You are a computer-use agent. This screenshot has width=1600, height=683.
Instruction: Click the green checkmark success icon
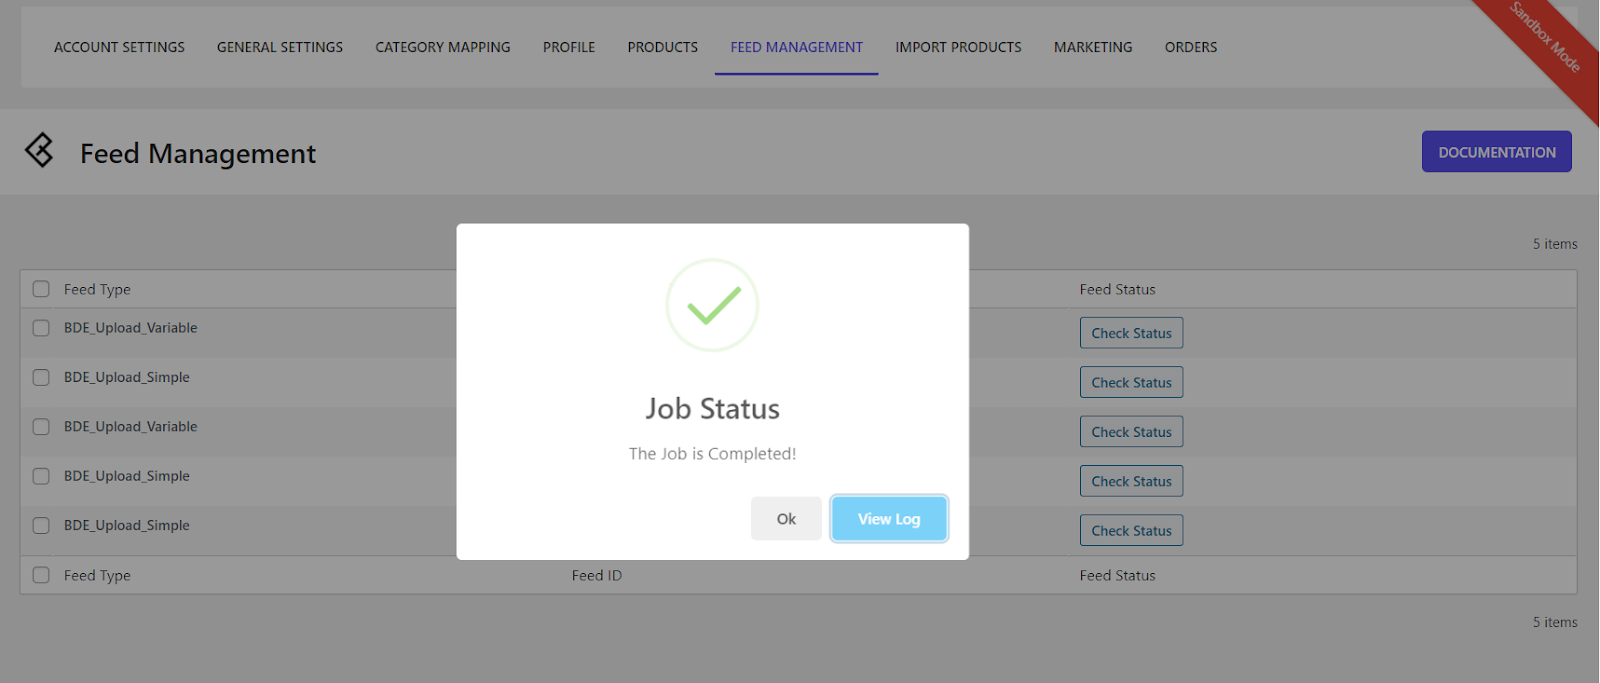pos(712,305)
